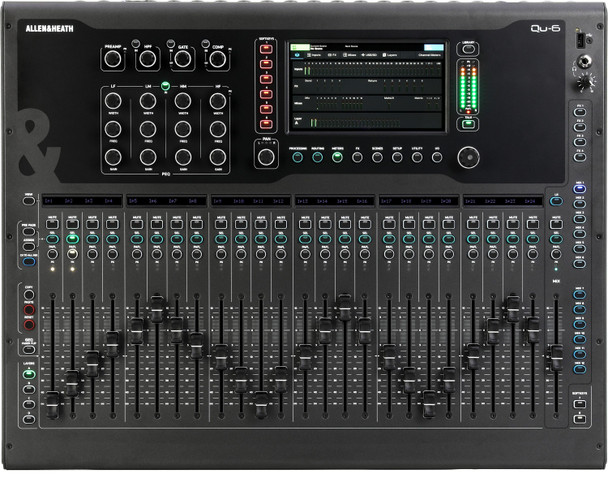Trigger SoftKey 6
This screenshot has width=608, height=478.
tap(266, 124)
